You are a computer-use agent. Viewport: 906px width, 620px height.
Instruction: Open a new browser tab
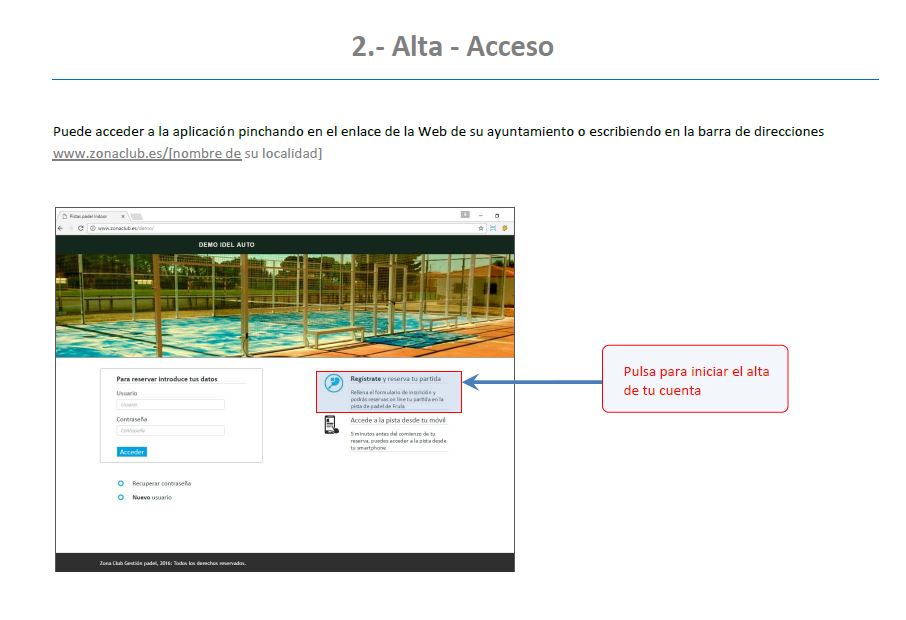[136, 217]
